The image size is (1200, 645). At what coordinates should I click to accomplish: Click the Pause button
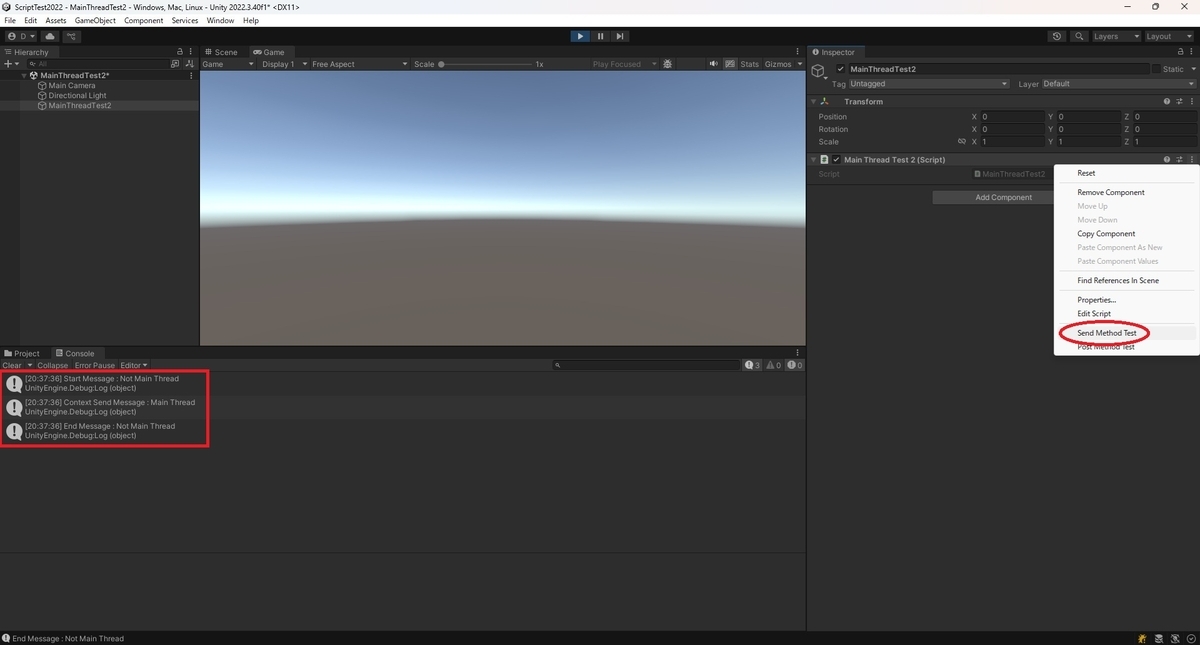click(x=600, y=36)
